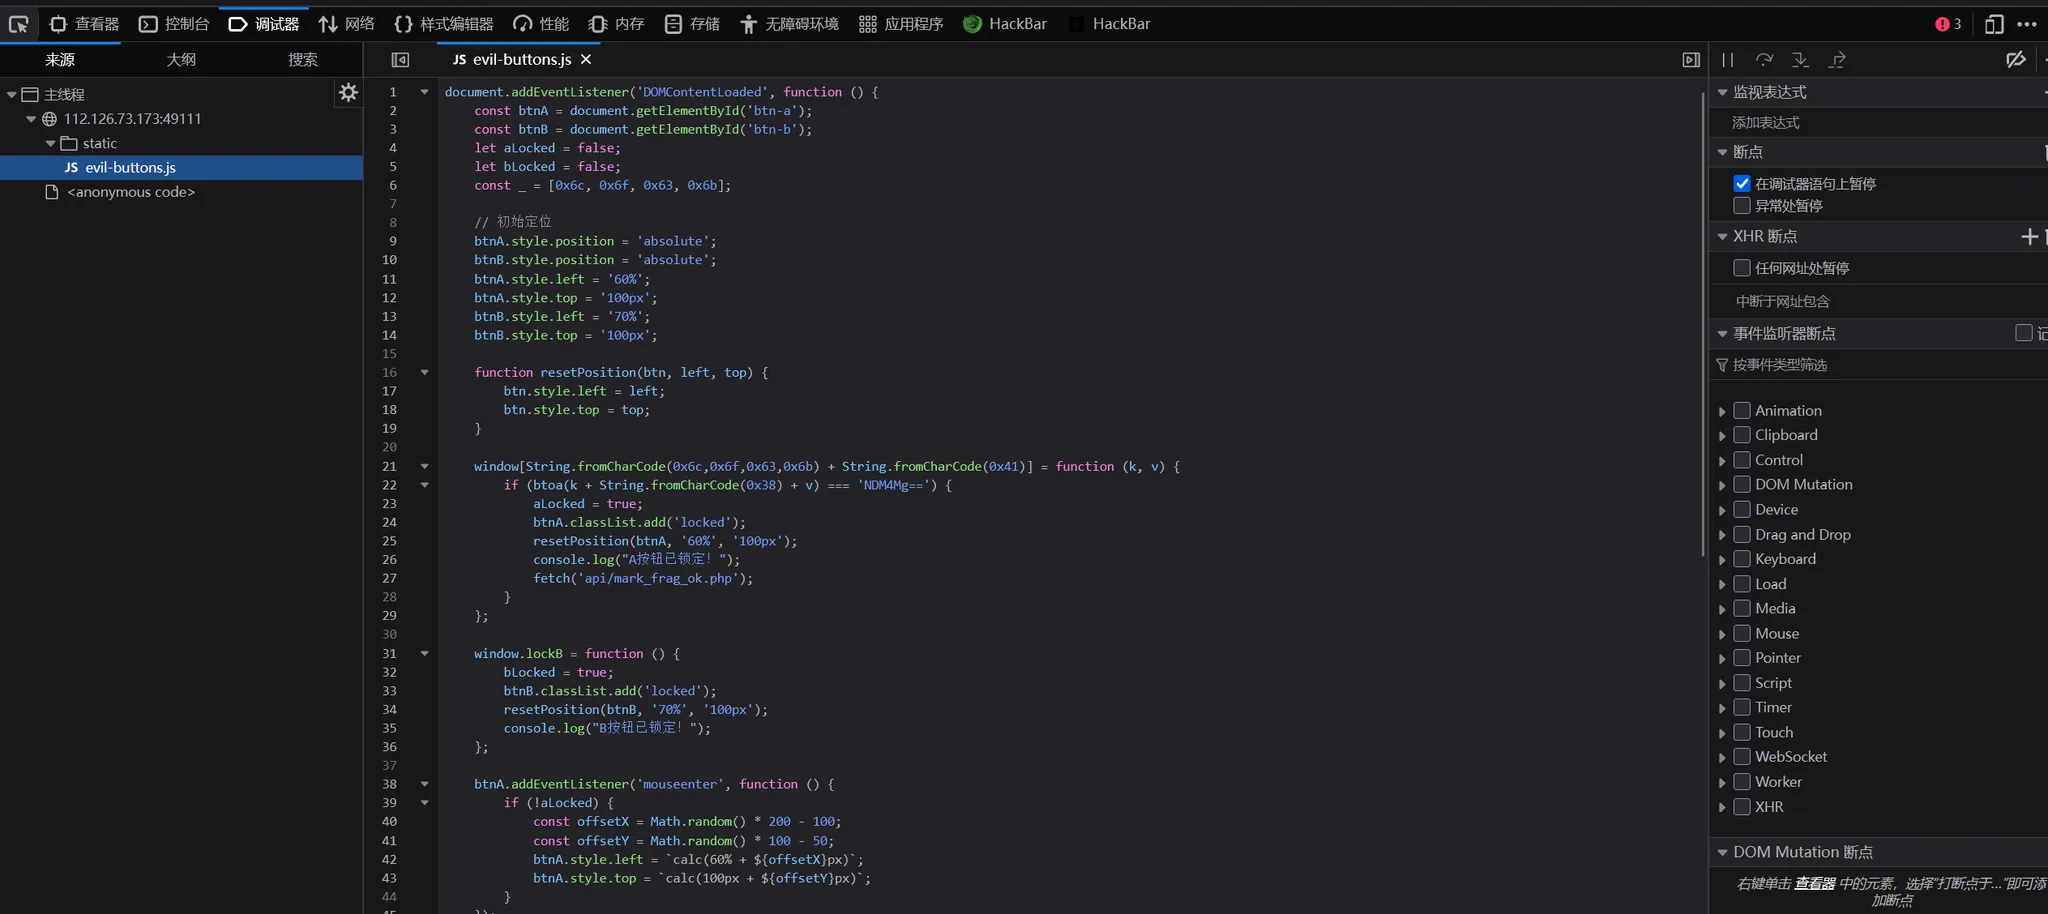
Task: Check the Script event checkbox
Action: (x=1742, y=683)
